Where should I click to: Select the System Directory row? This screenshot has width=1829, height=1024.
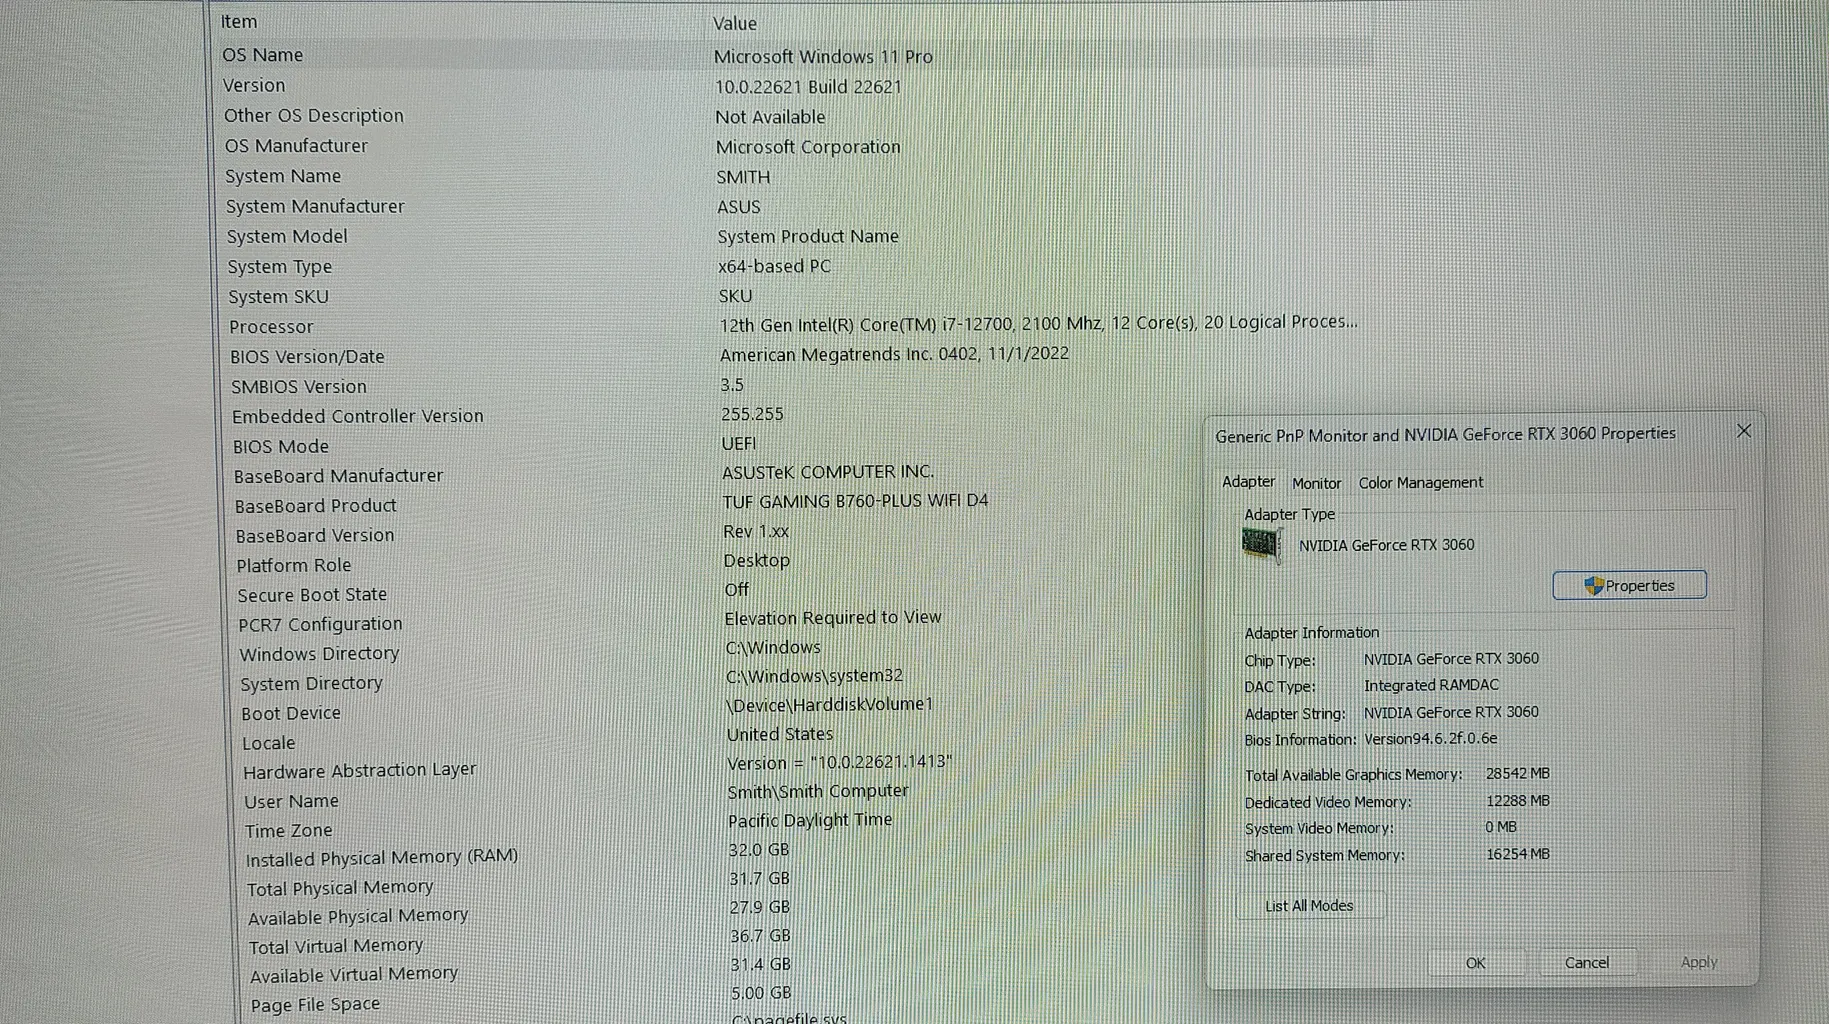pos(311,684)
